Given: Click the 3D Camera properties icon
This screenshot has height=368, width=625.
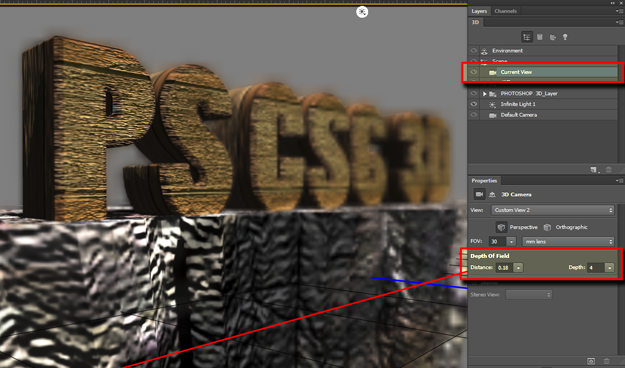Looking at the screenshot, I should (x=479, y=194).
